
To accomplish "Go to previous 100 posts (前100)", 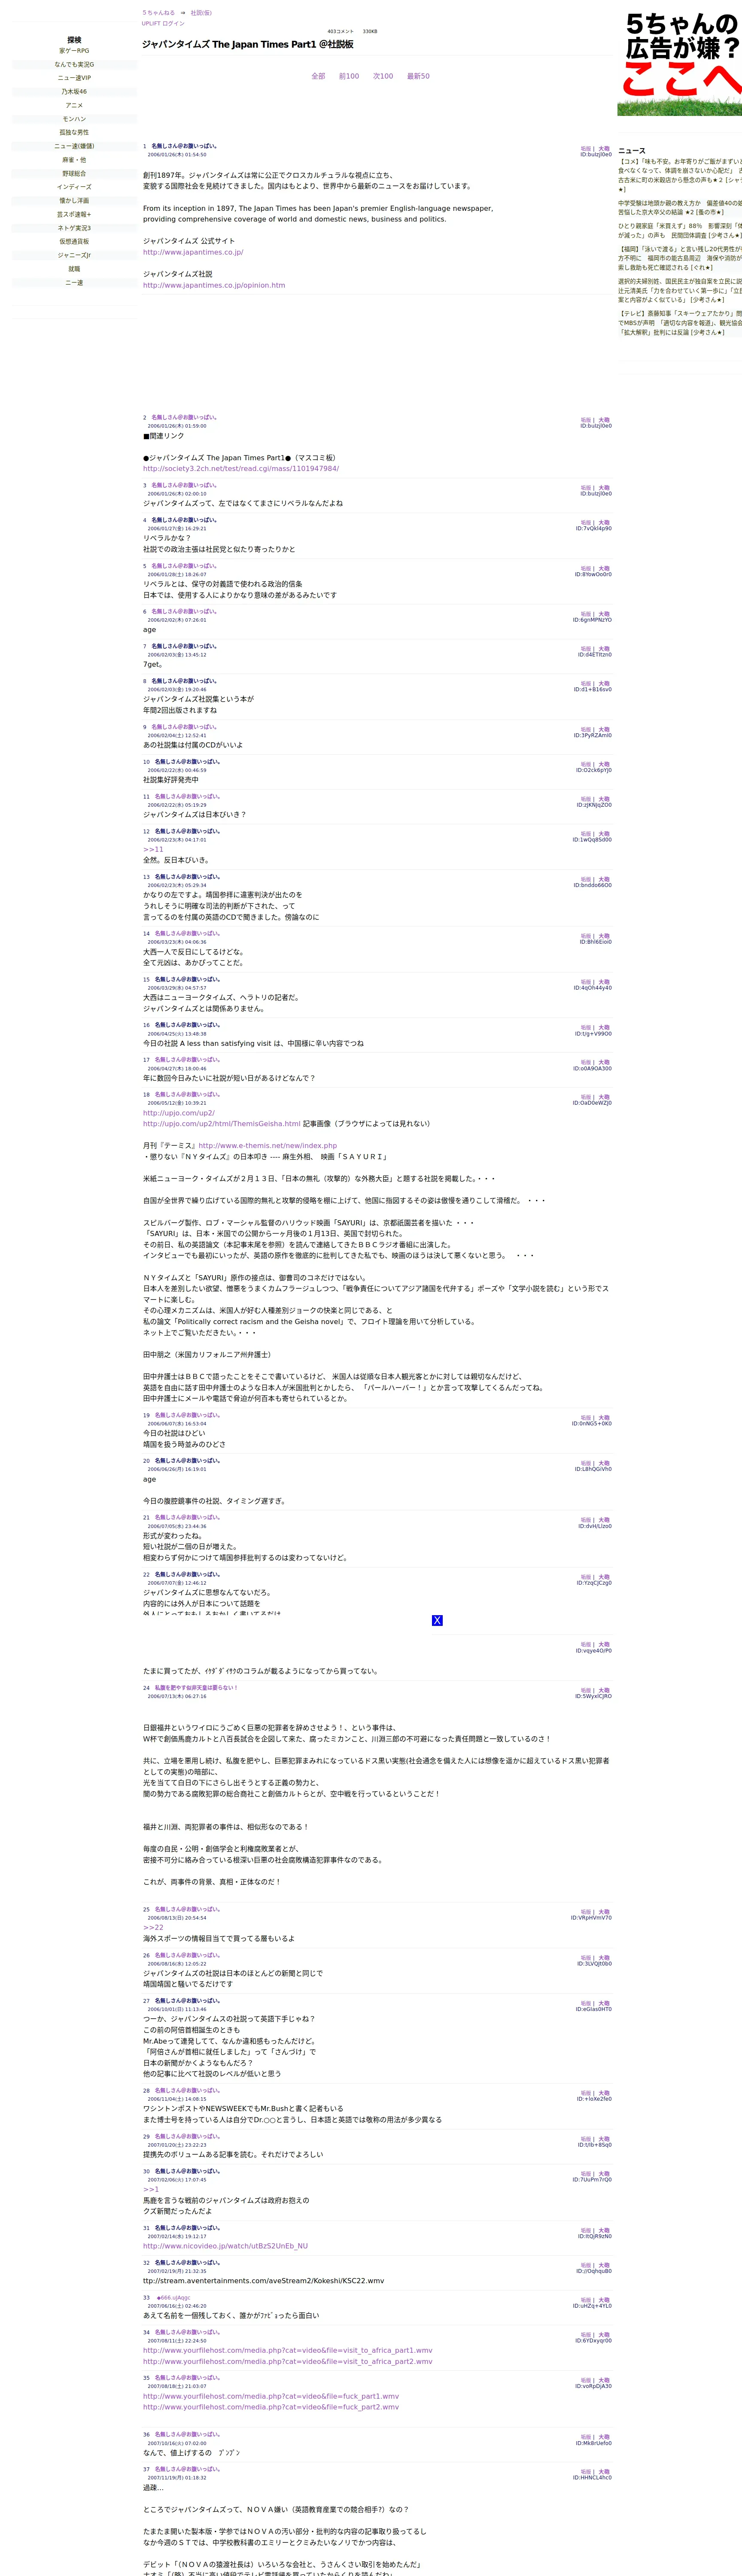I will click(x=349, y=76).
